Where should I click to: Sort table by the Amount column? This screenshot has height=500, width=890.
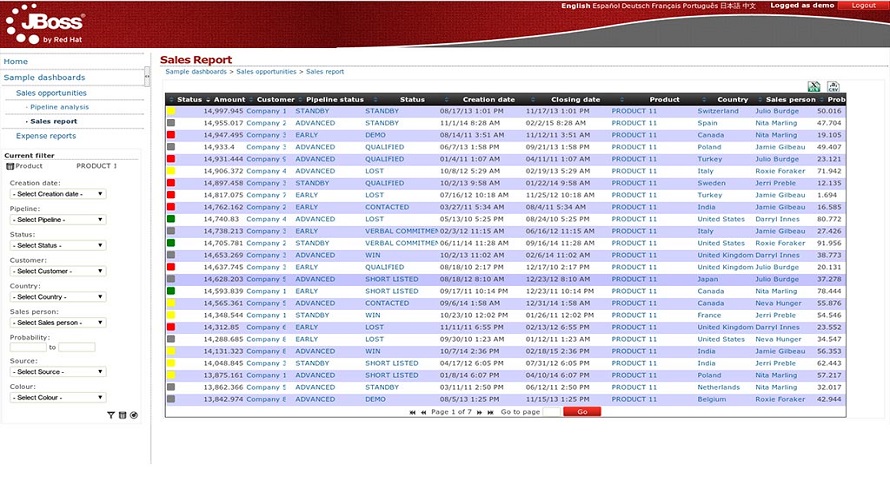pyautogui.click(x=229, y=99)
